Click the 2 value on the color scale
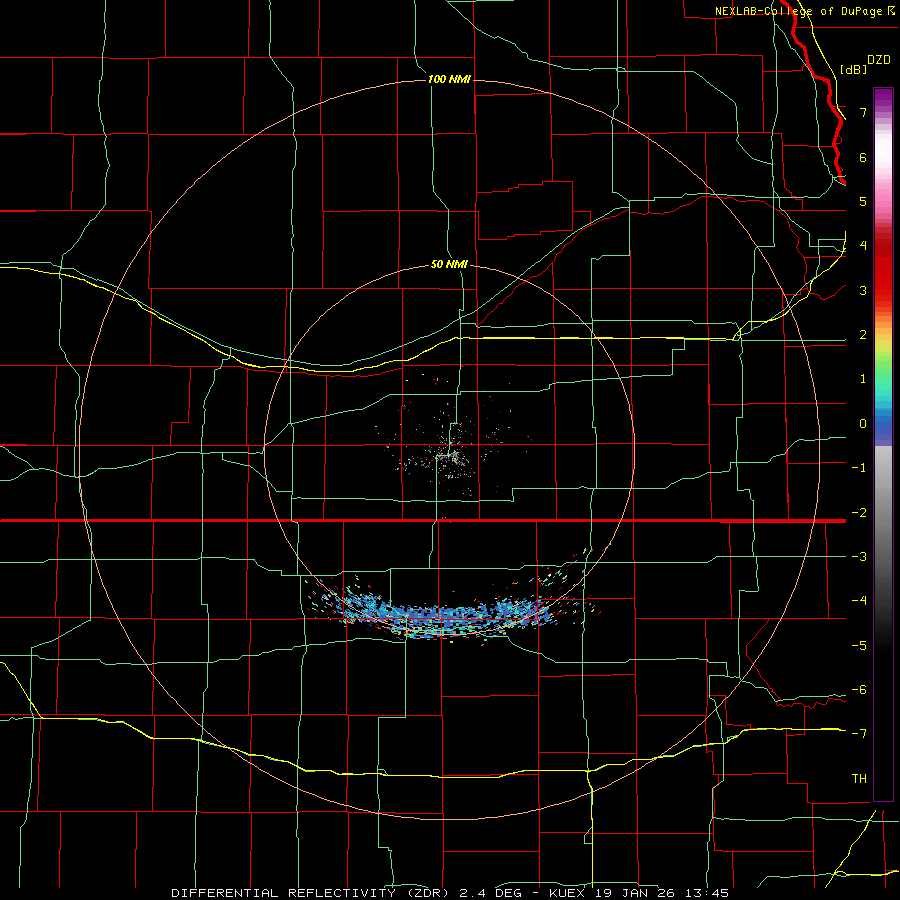 click(863, 335)
